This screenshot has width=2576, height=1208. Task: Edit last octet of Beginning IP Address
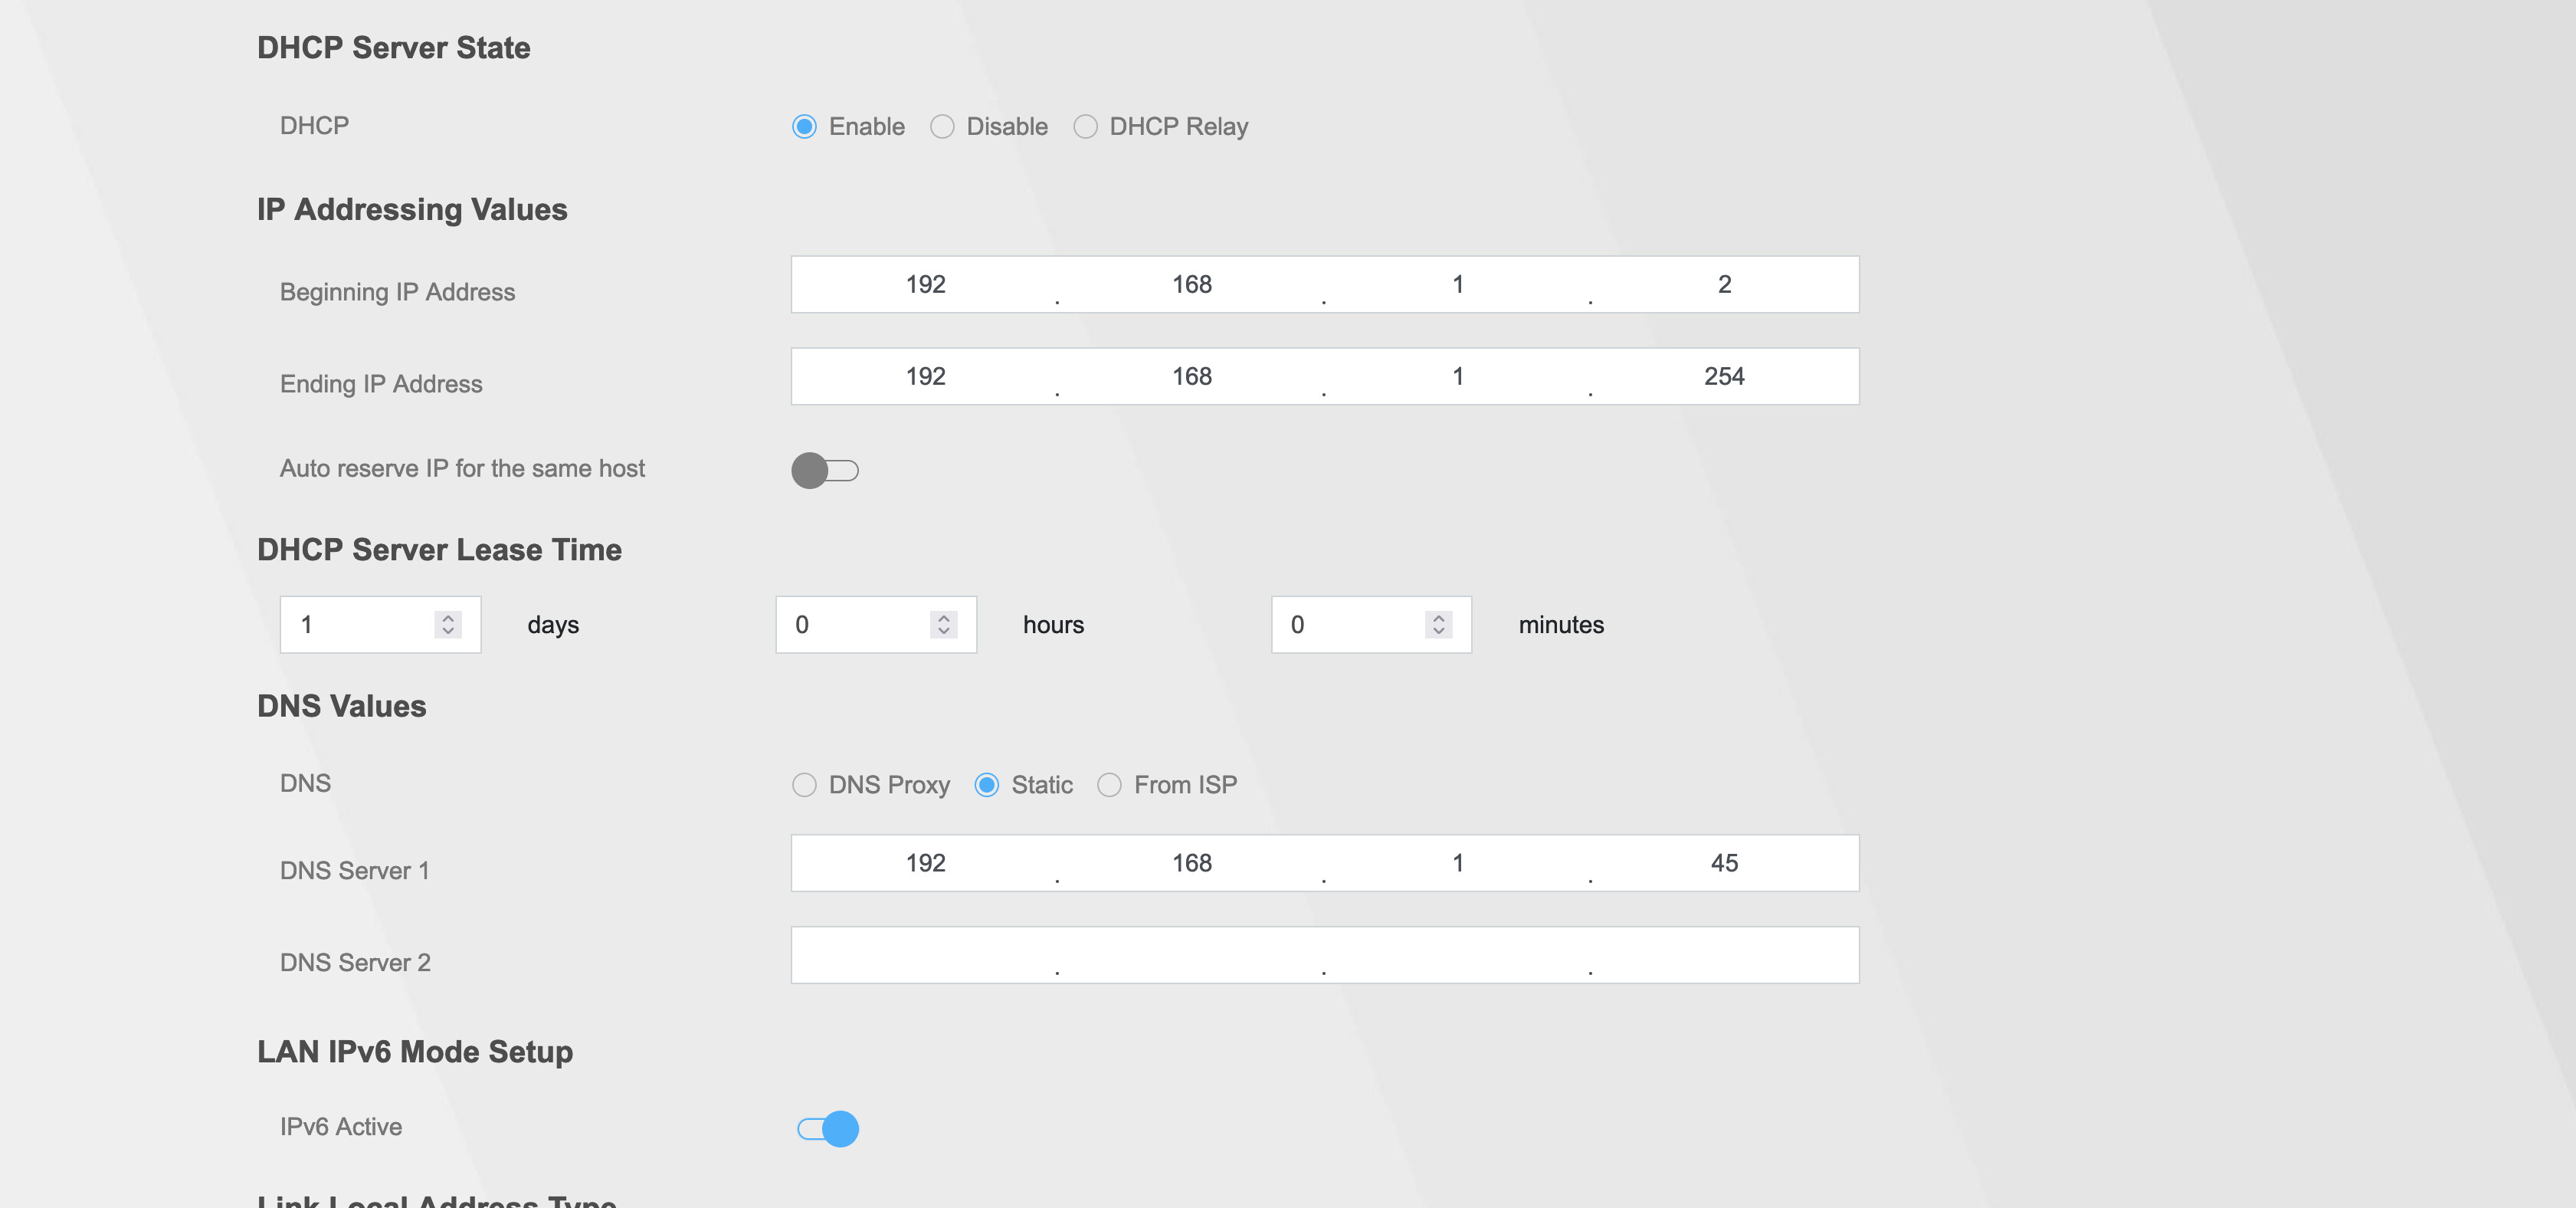1724,285
